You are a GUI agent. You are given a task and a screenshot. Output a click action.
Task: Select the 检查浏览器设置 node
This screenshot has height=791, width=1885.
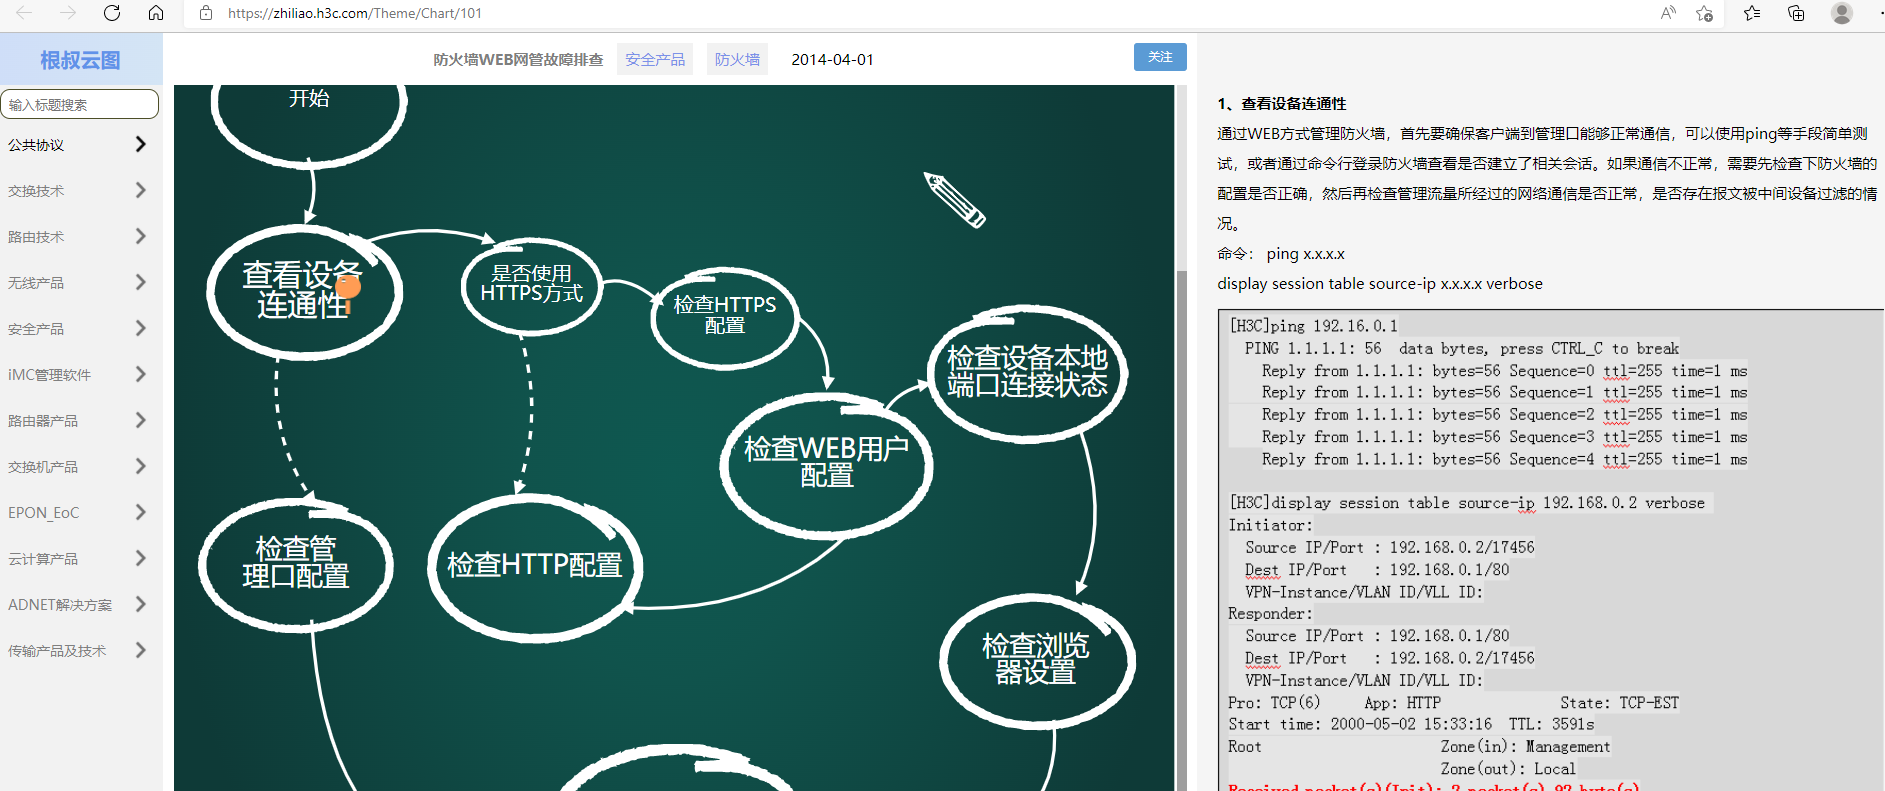1036,659
